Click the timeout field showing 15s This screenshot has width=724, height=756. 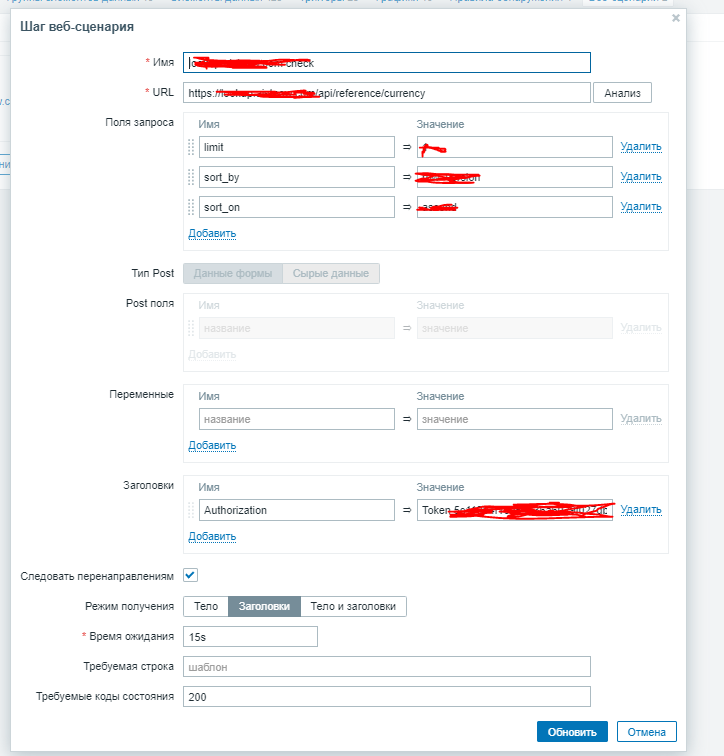tap(250, 636)
